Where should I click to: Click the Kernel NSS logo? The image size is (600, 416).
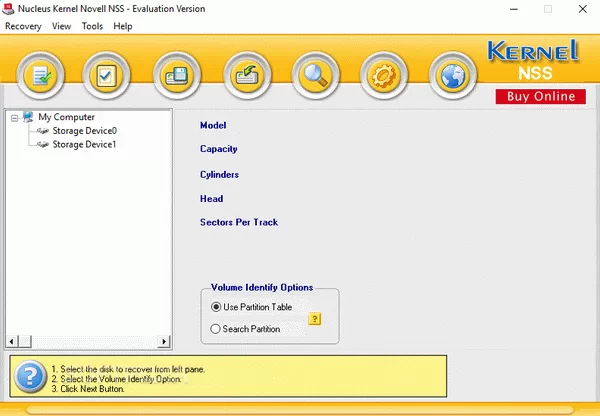click(533, 60)
